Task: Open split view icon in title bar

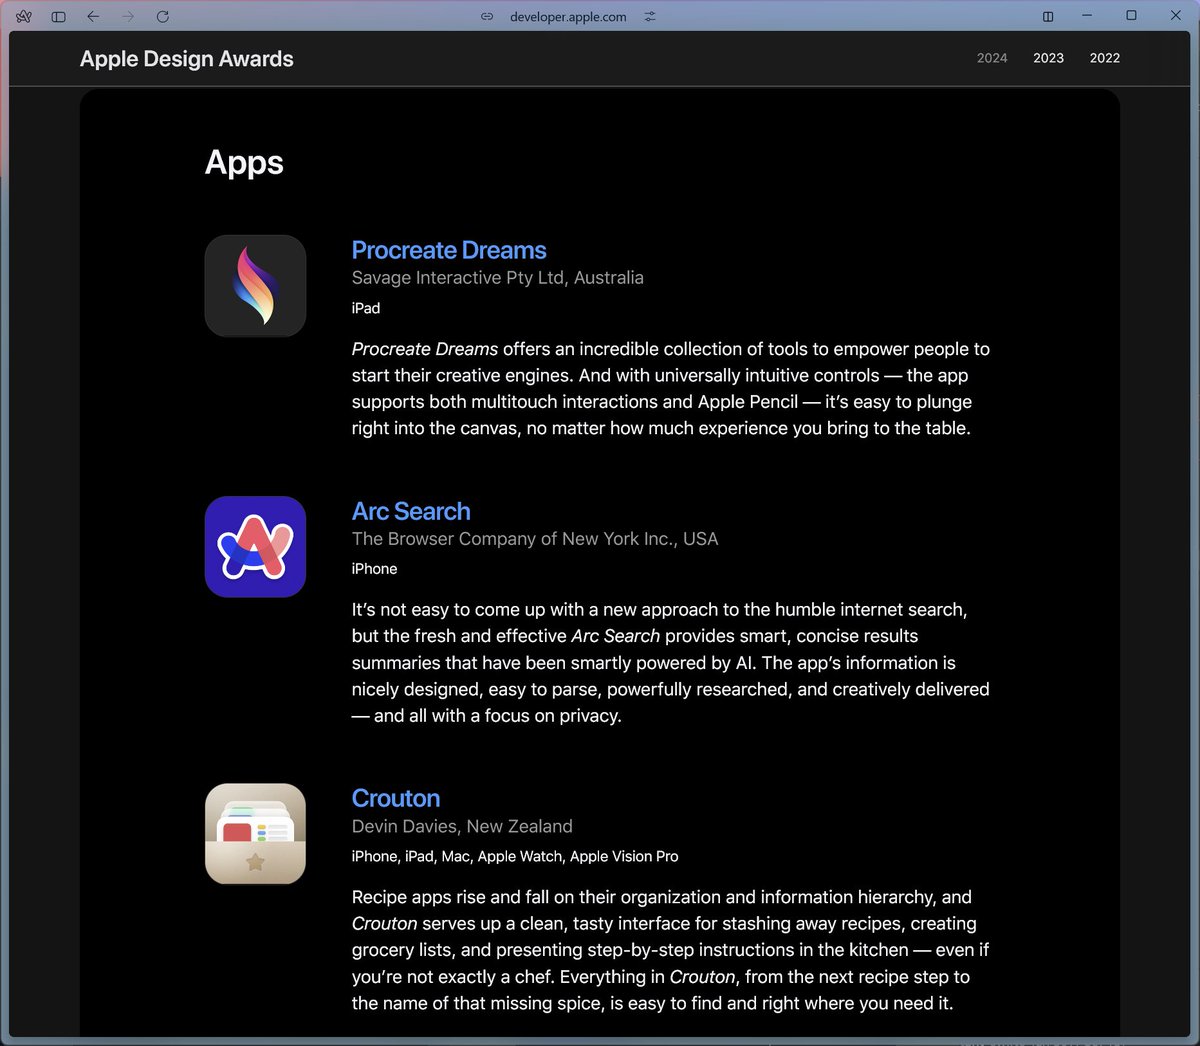Action: [1048, 16]
